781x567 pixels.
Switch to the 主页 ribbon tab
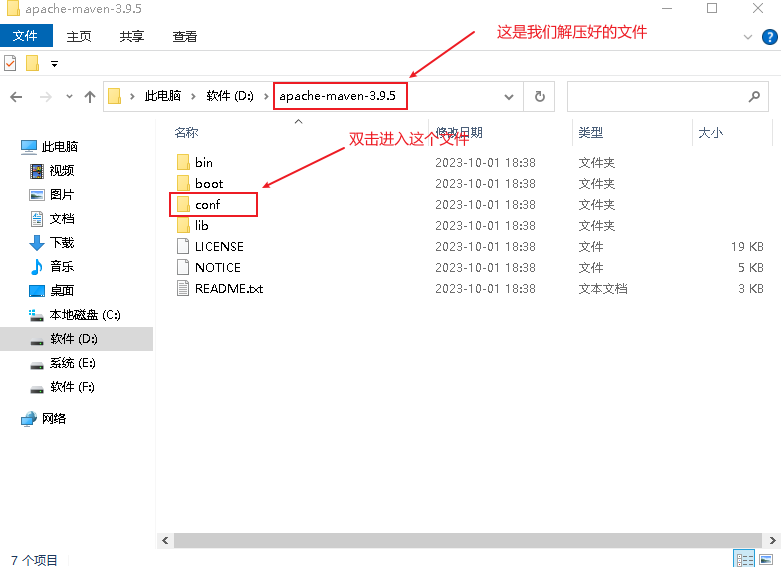pyautogui.click(x=79, y=36)
